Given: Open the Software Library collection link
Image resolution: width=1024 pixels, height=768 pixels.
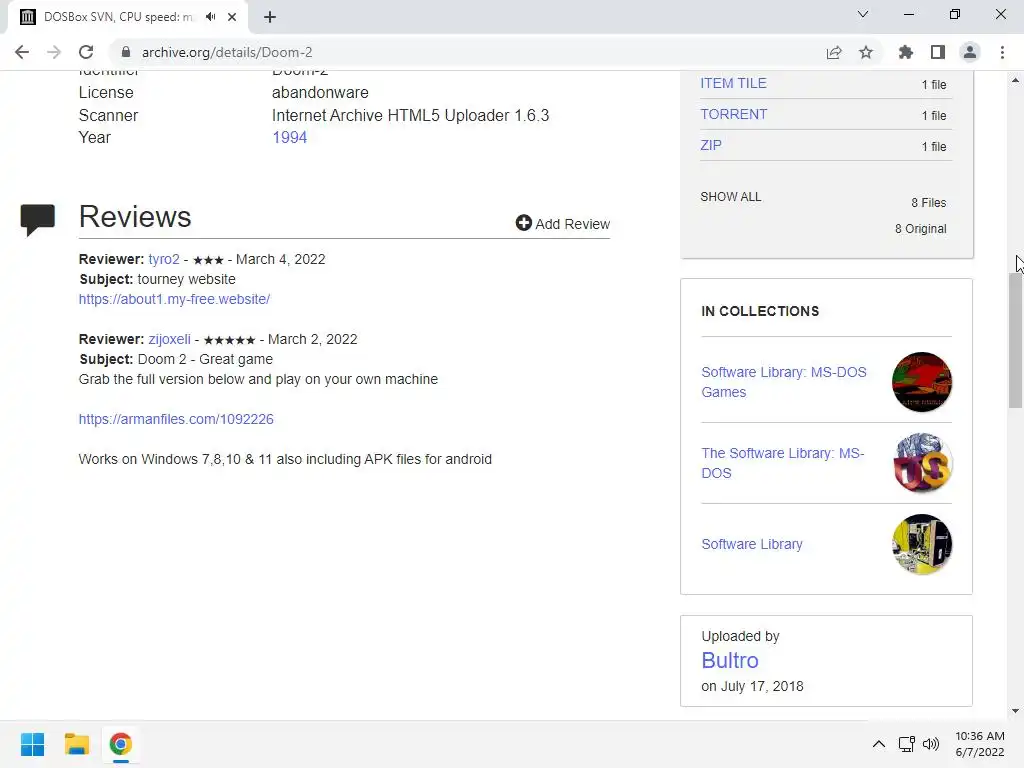Looking at the screenshot, I should (752, 544).
